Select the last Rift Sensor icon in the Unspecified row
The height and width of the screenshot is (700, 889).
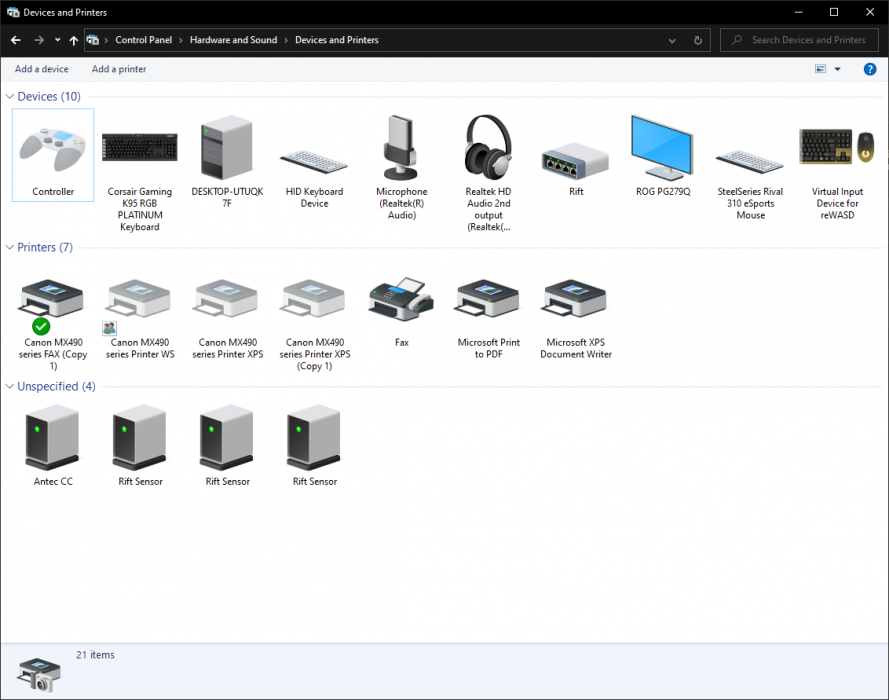click(314, 438)
